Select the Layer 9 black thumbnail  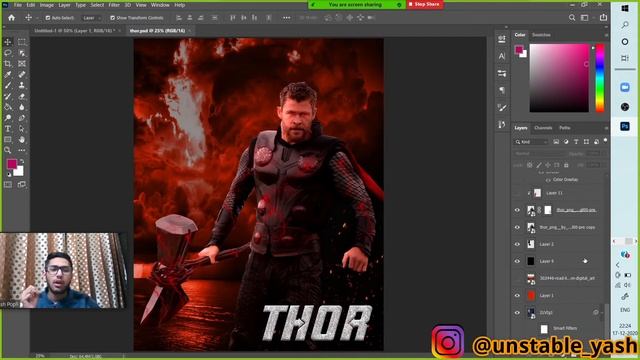click(531, 261)
